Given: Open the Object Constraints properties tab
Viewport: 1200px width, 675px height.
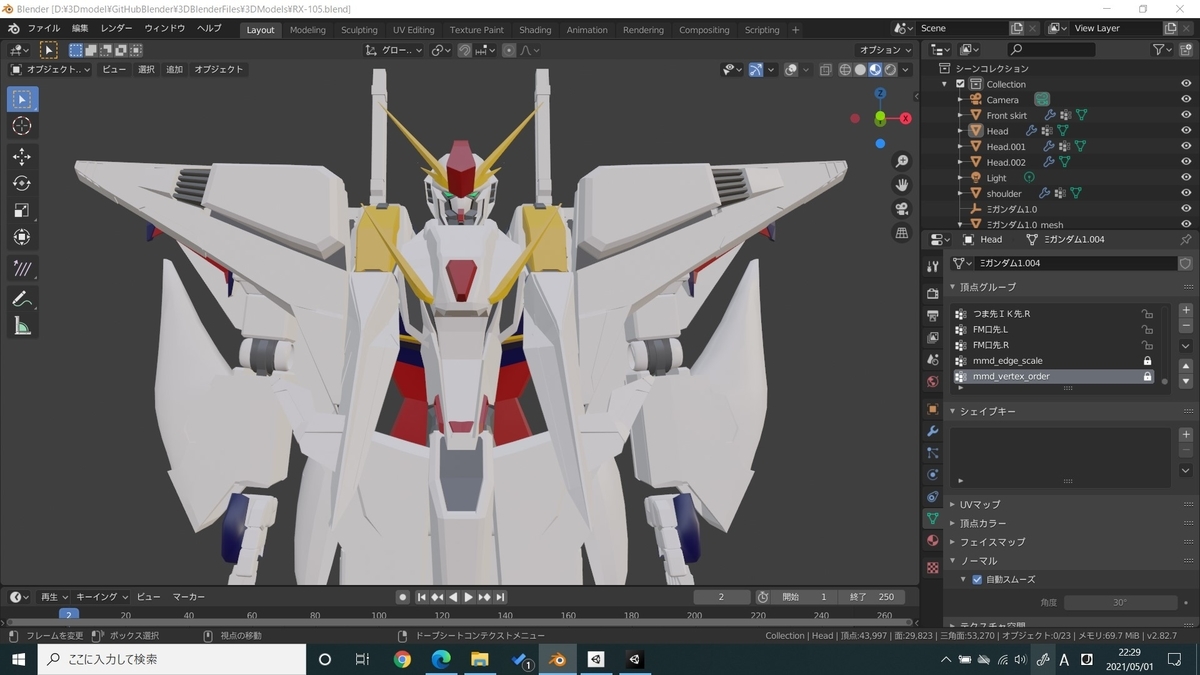Looking at the screenshot, I should [933, 497].
